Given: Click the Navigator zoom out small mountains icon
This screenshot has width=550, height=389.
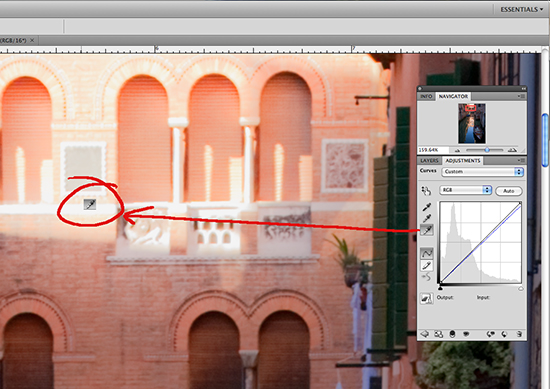Looking at the screenshot, I should 458,150.
